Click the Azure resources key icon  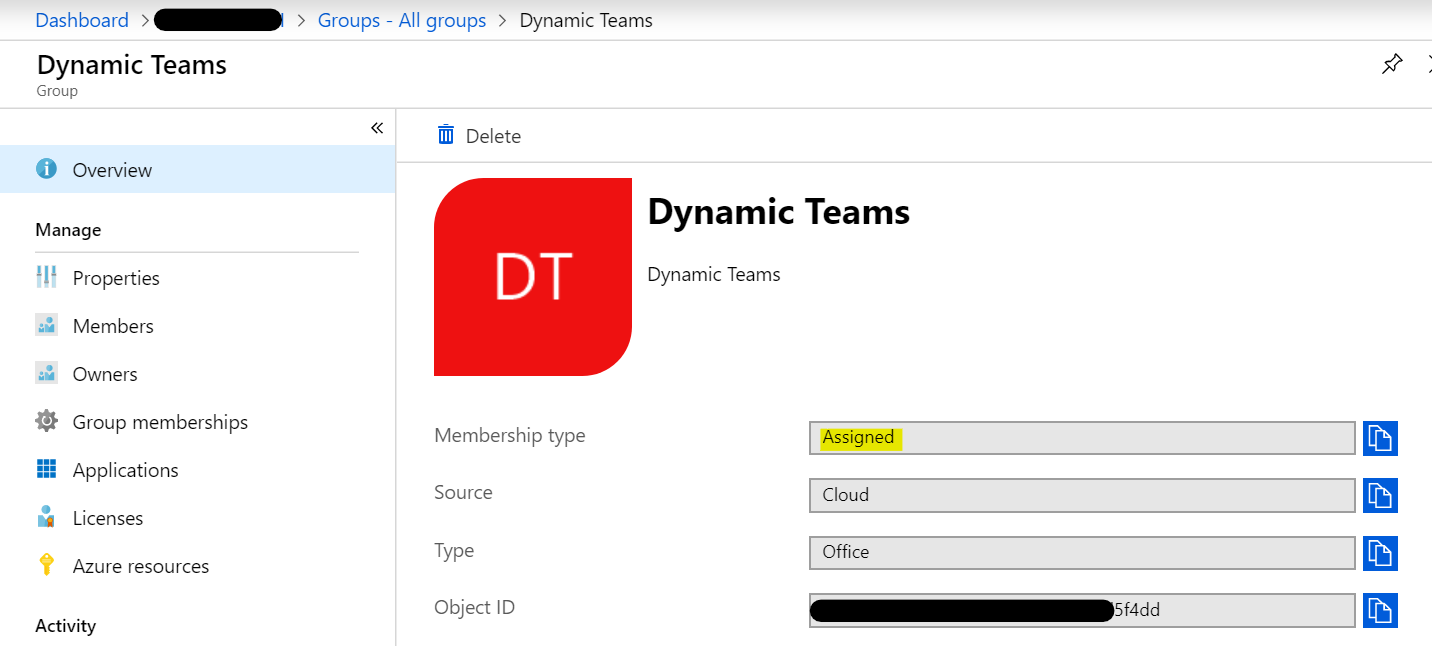click(x=46, y=566)
